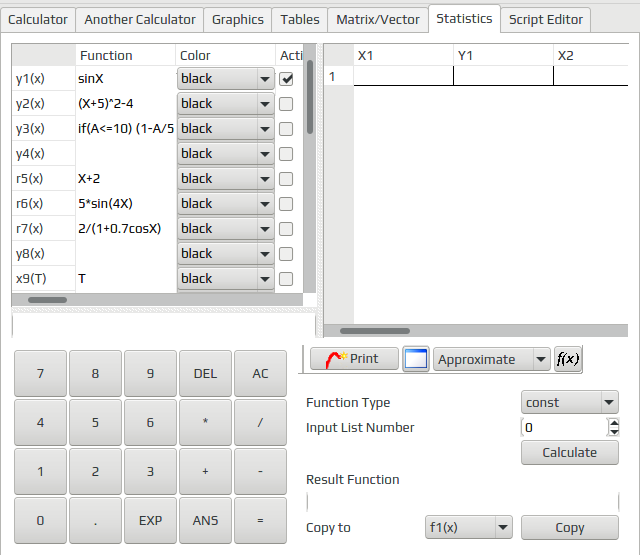The width and height of the screenshot is (640, 555).
Task: Click the equals = key
Action: (x=260, y=520)
